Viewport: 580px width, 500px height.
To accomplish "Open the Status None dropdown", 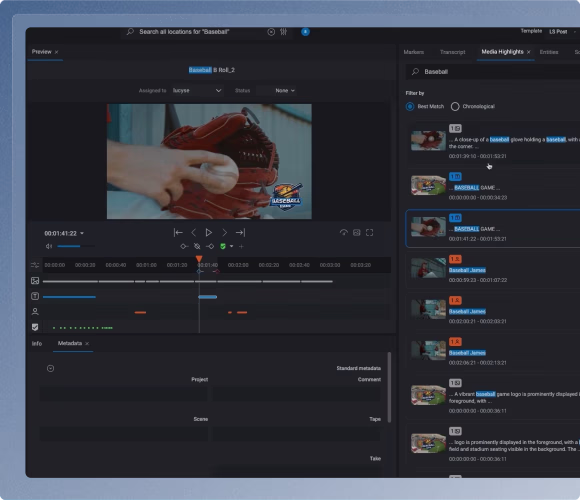I will coord(277,91).
